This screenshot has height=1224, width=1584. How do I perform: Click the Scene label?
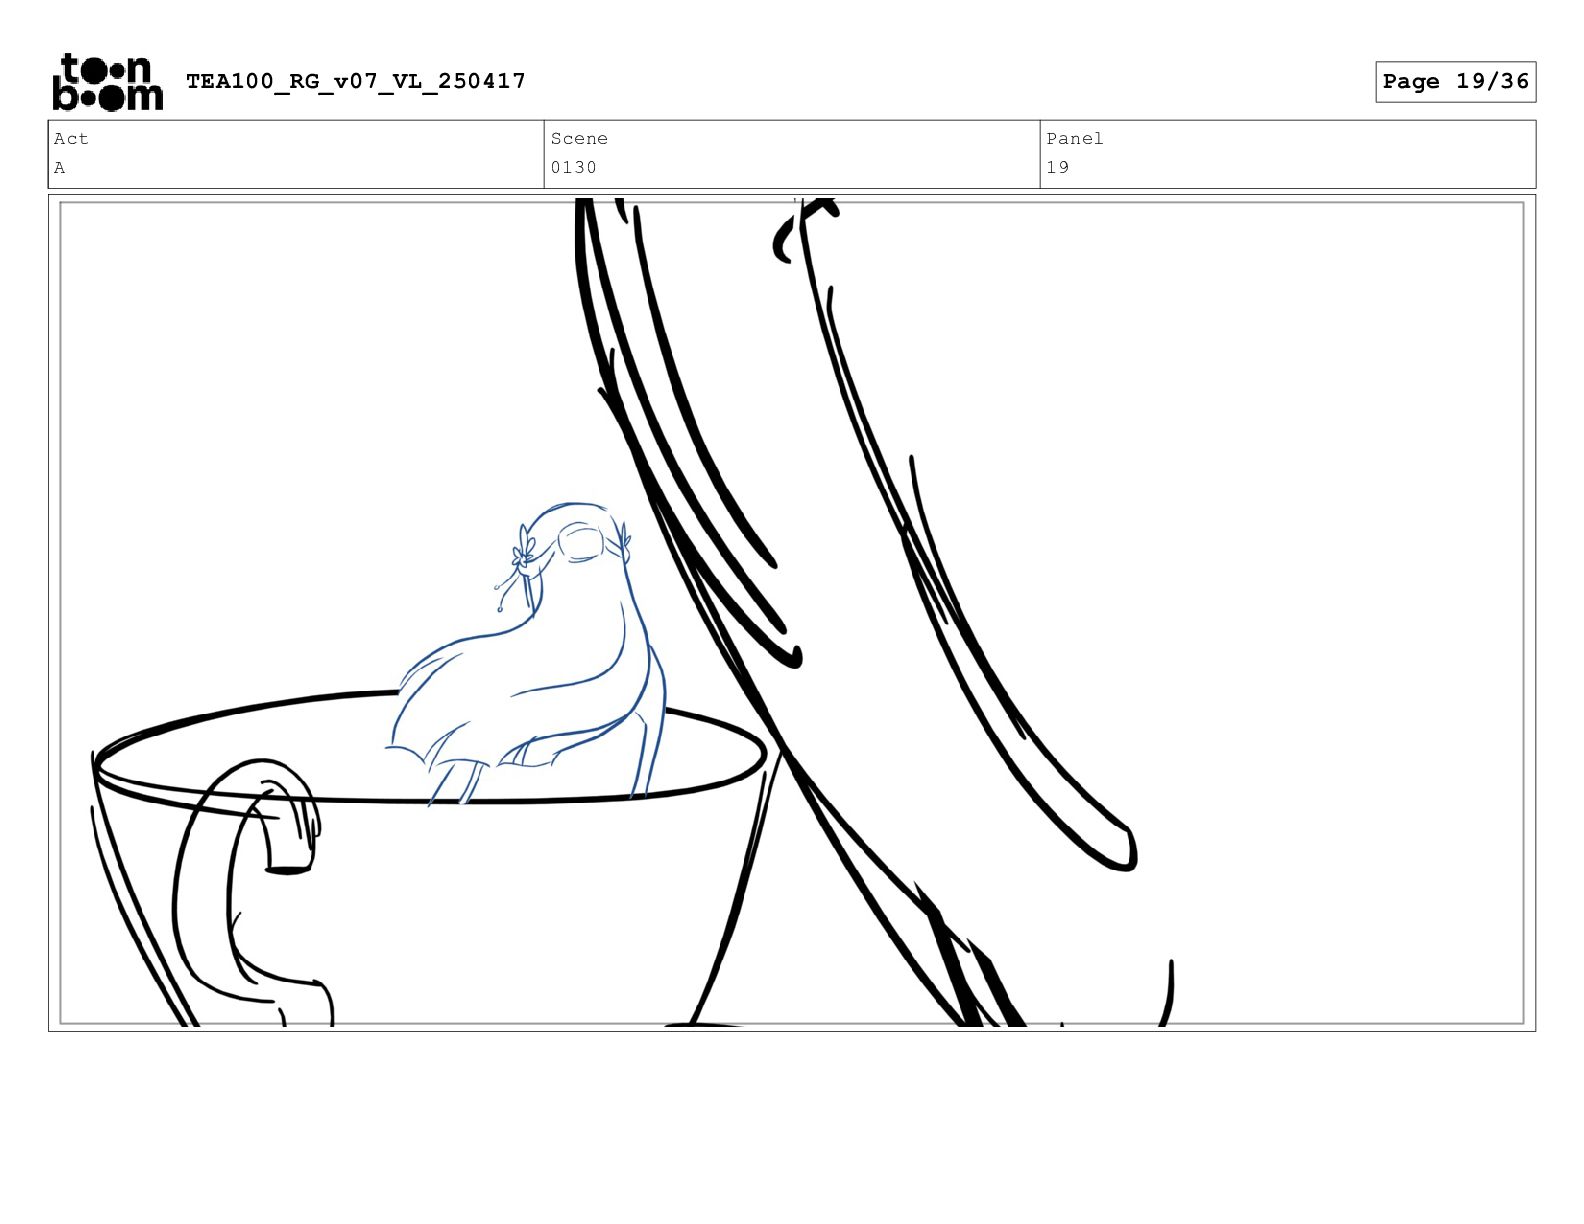(579, 139)
